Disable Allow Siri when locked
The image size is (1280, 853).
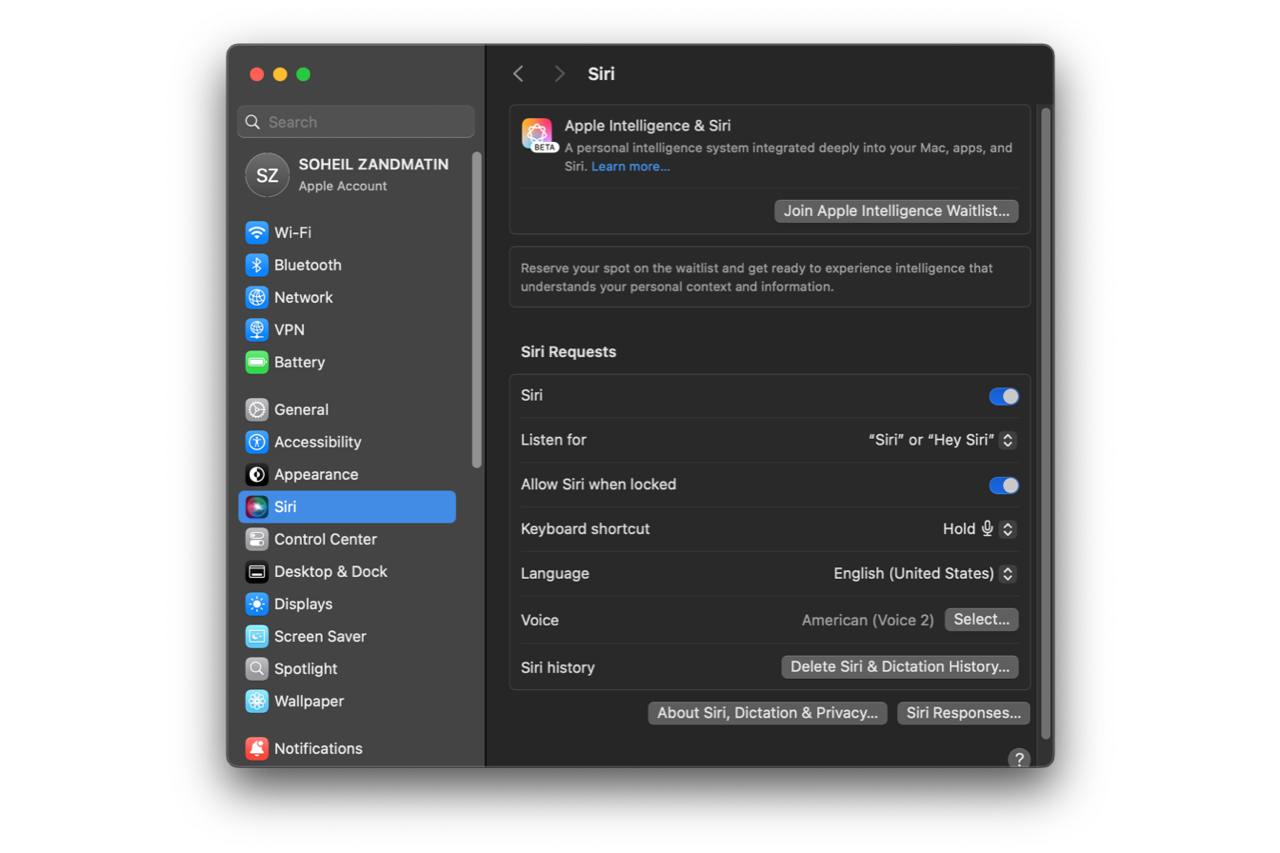tap(1004, 485)
